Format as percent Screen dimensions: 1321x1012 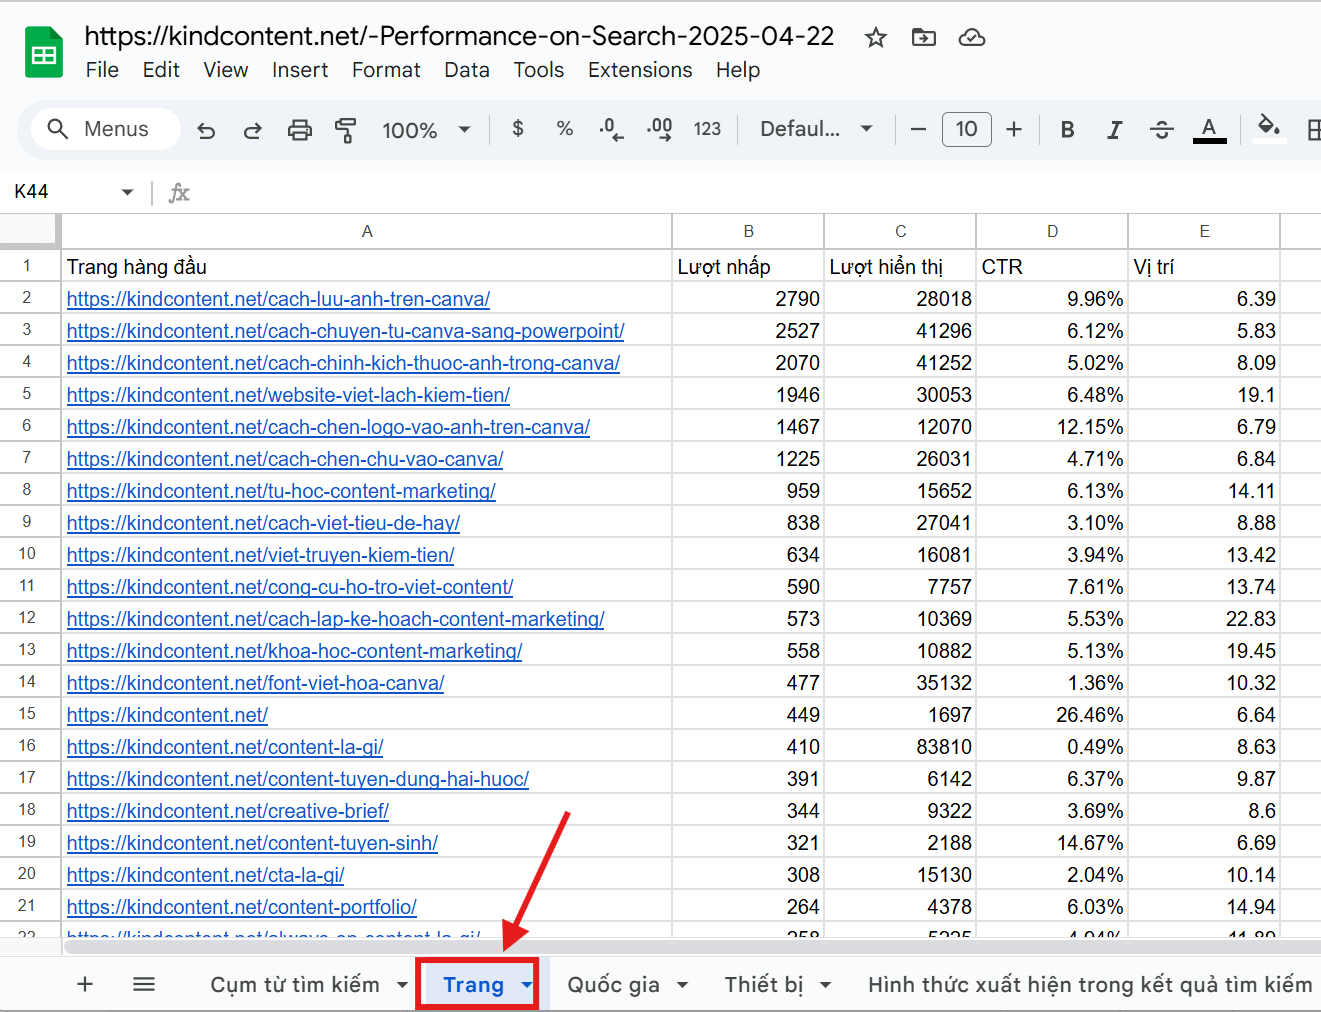coord(565,129)
